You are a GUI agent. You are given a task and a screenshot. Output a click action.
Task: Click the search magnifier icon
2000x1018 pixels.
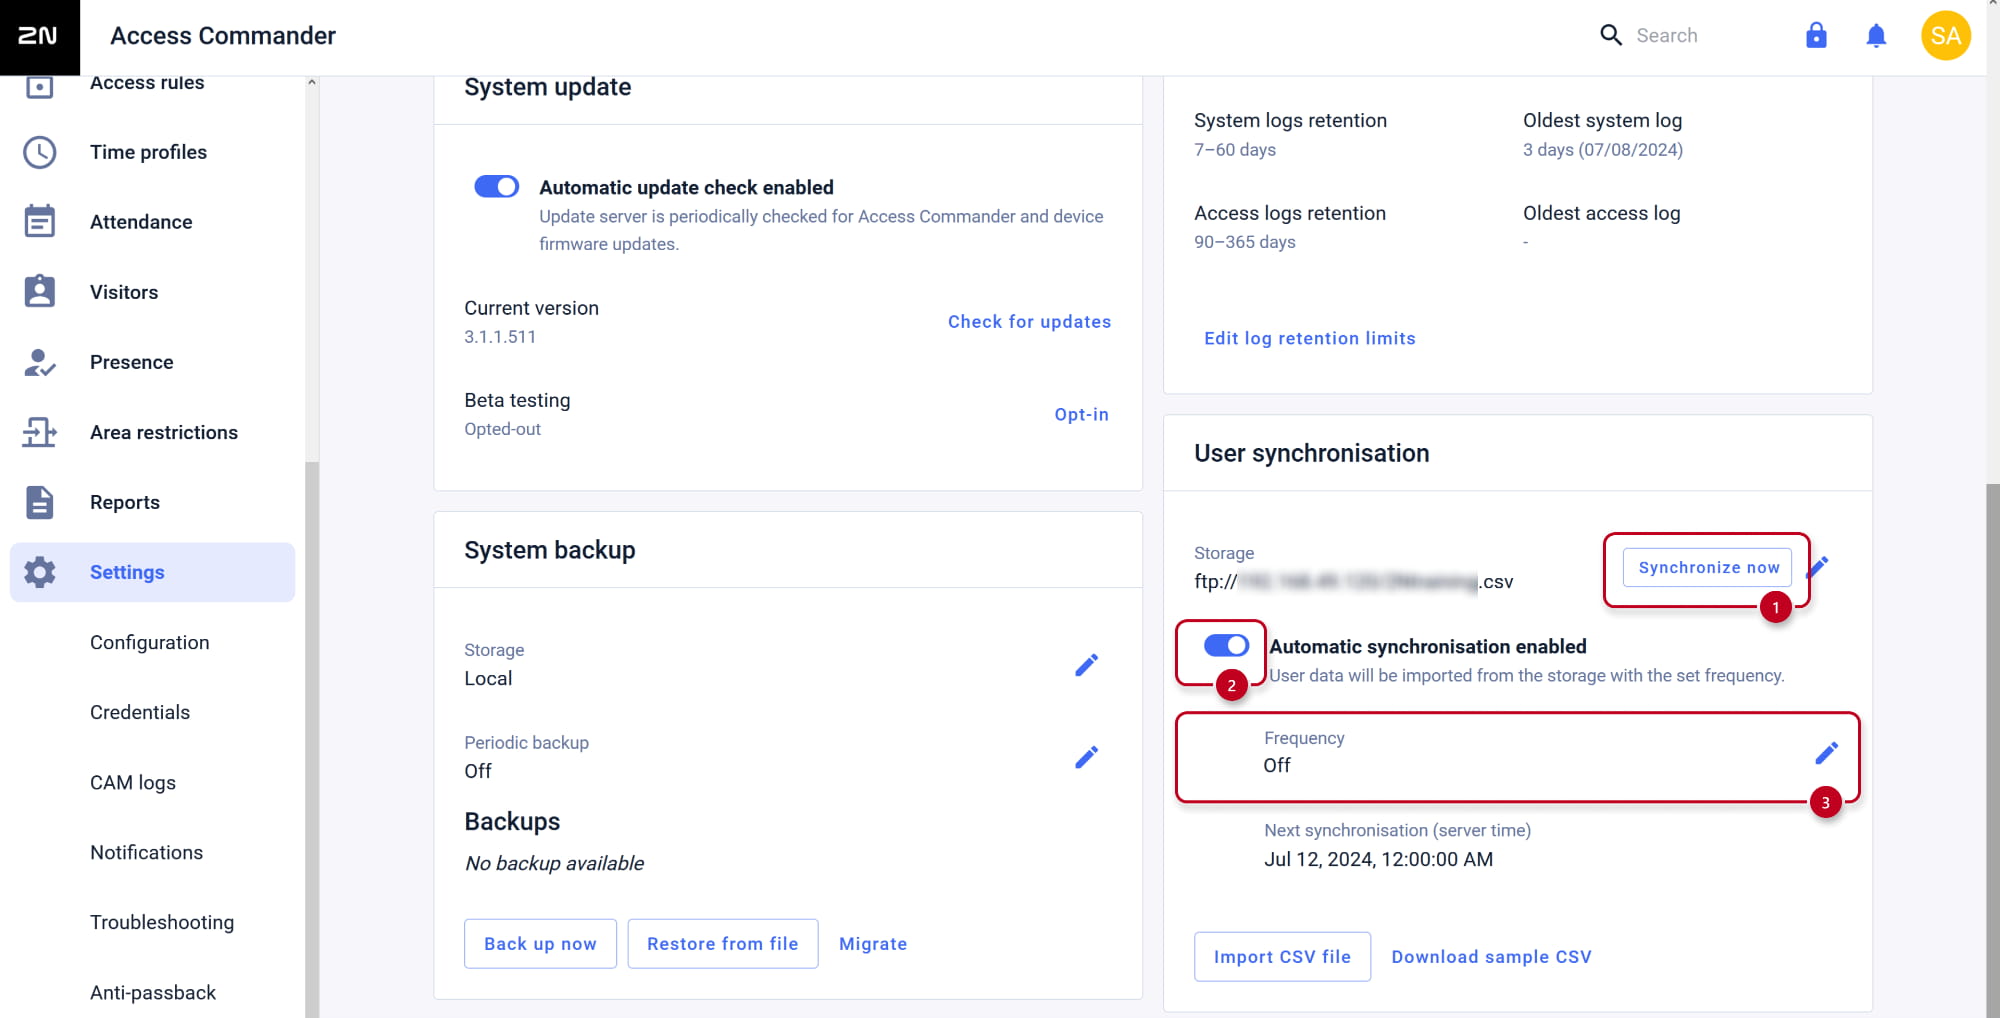1610,35
